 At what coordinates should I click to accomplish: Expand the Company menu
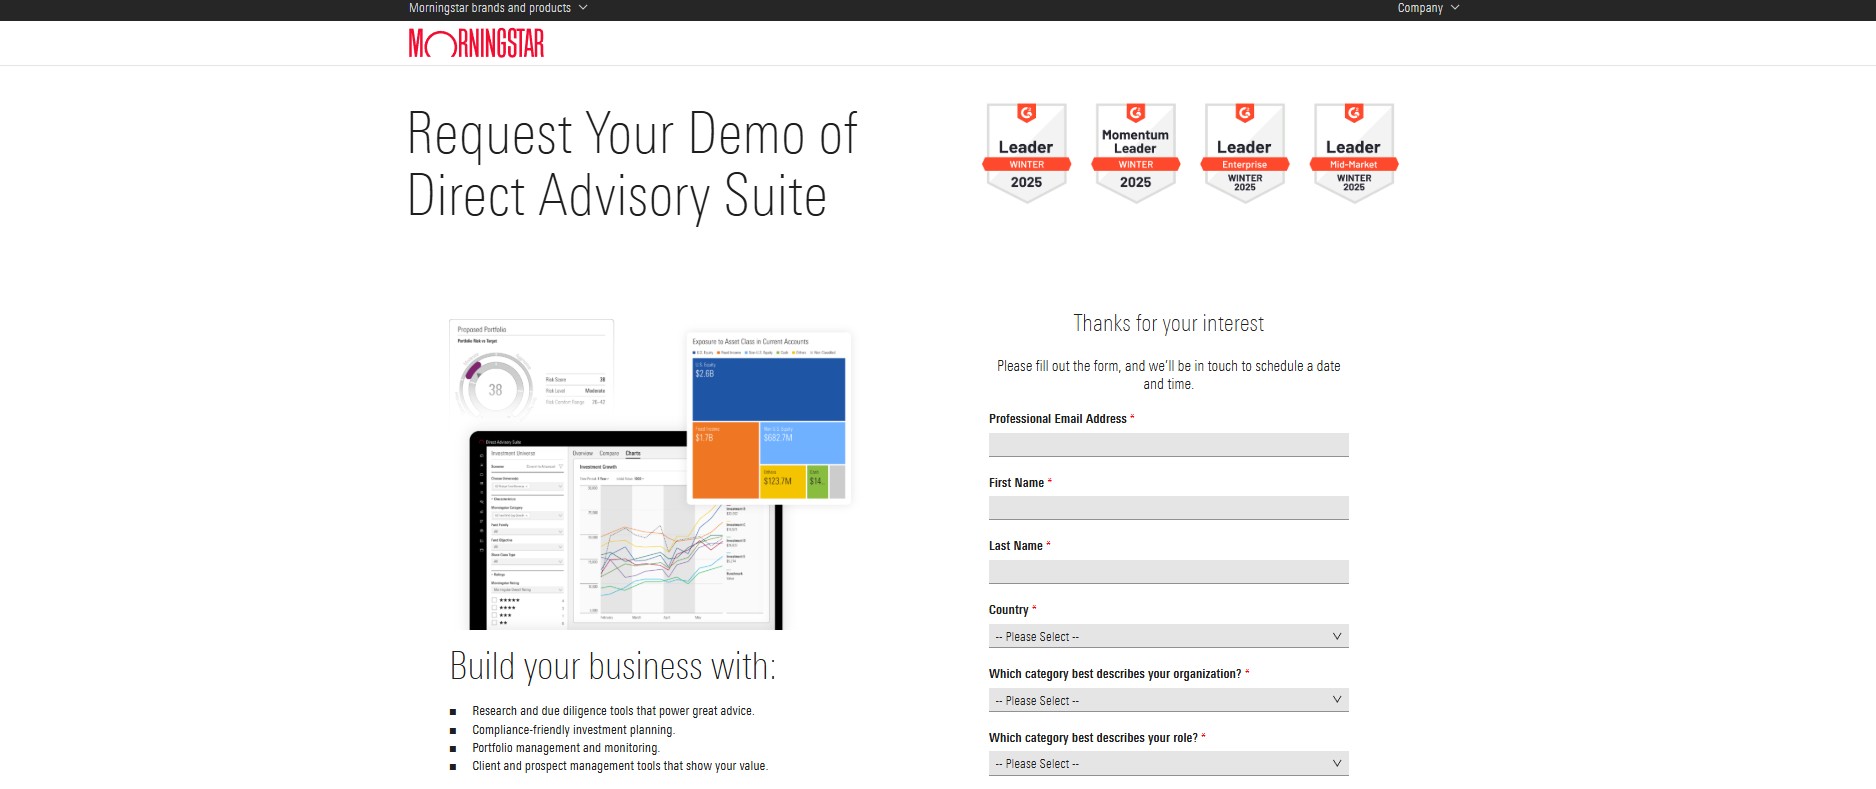pos(1428,8)
